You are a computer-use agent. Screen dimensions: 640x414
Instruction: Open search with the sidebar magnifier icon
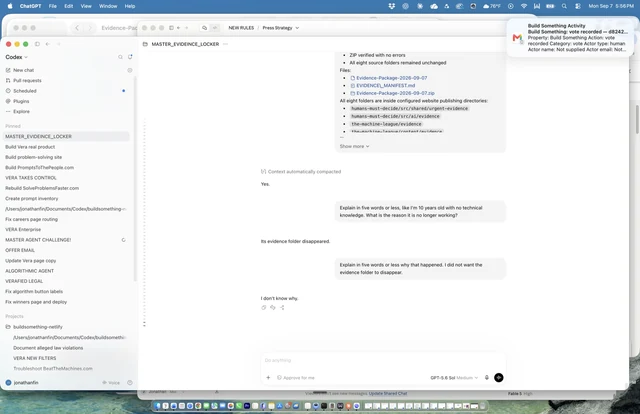(x=120, y=57)
